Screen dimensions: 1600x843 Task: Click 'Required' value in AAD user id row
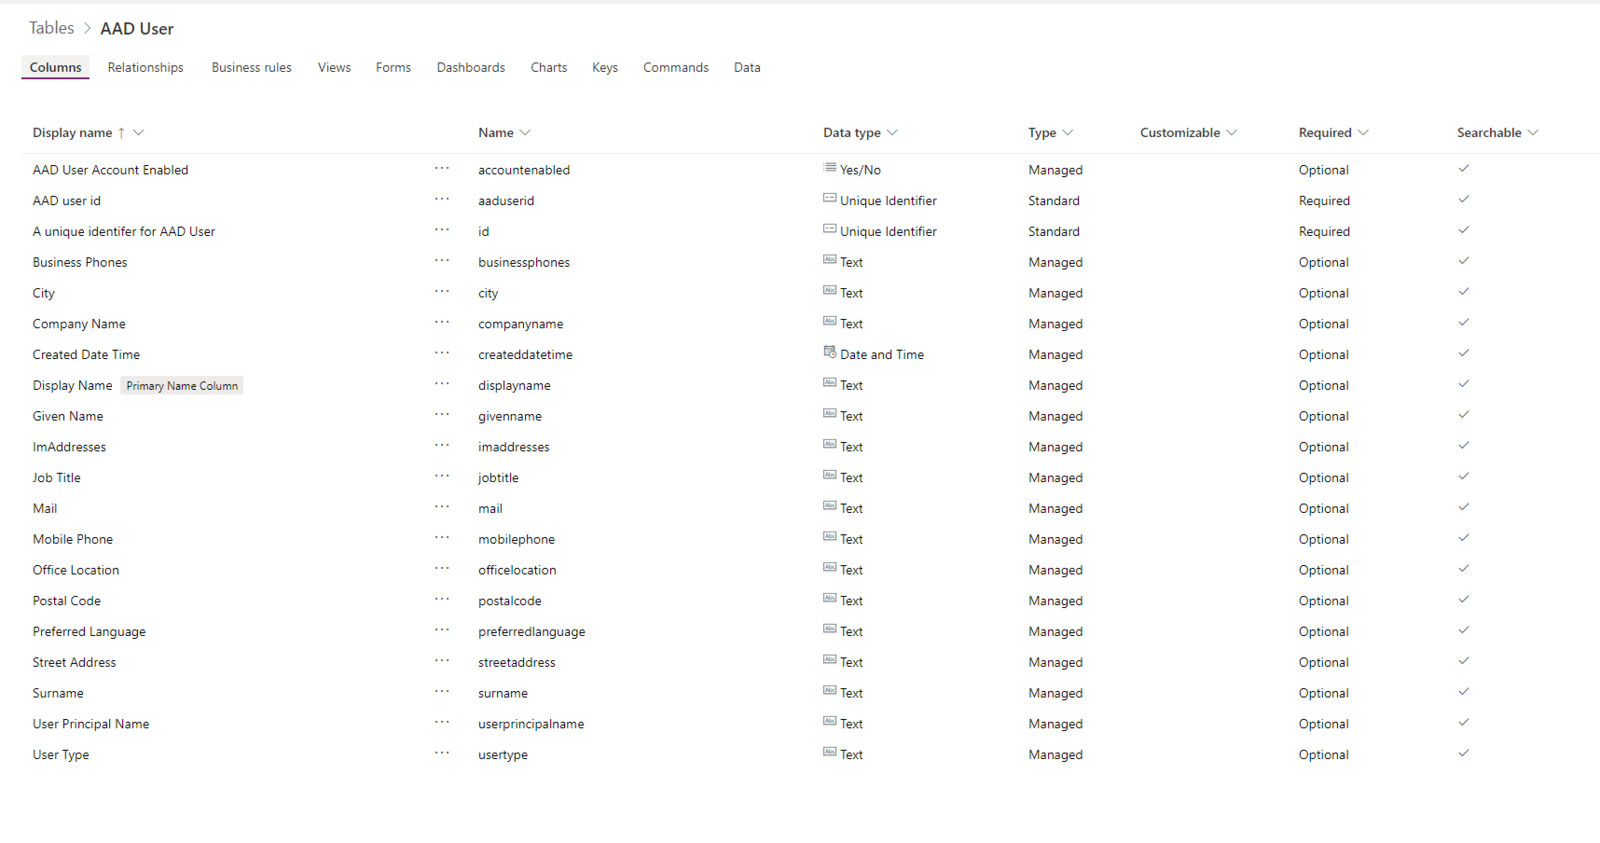(1324, 201)
